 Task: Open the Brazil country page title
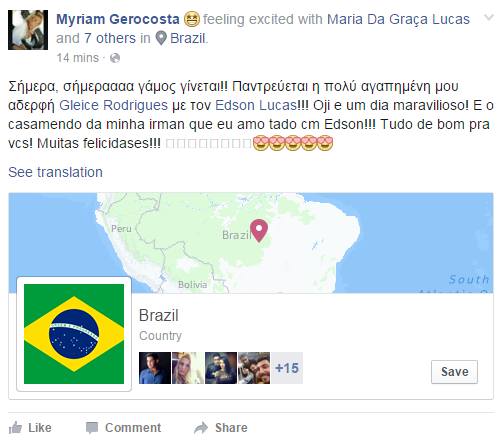coord(159,315)
